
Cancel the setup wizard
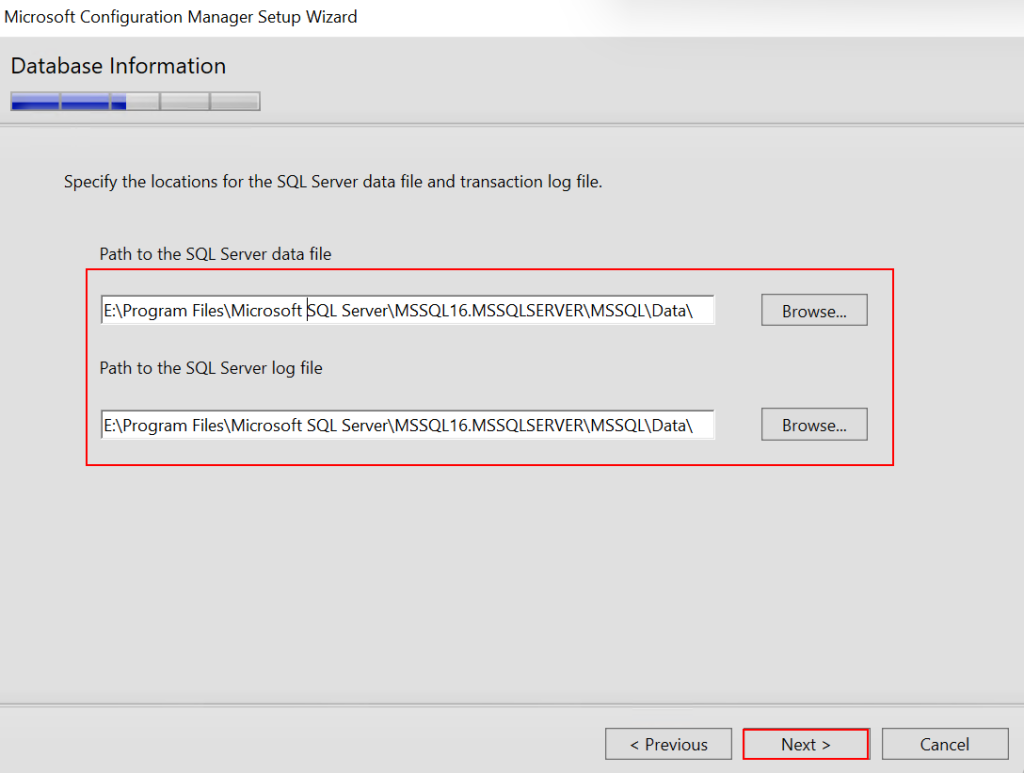click(944, 744)
